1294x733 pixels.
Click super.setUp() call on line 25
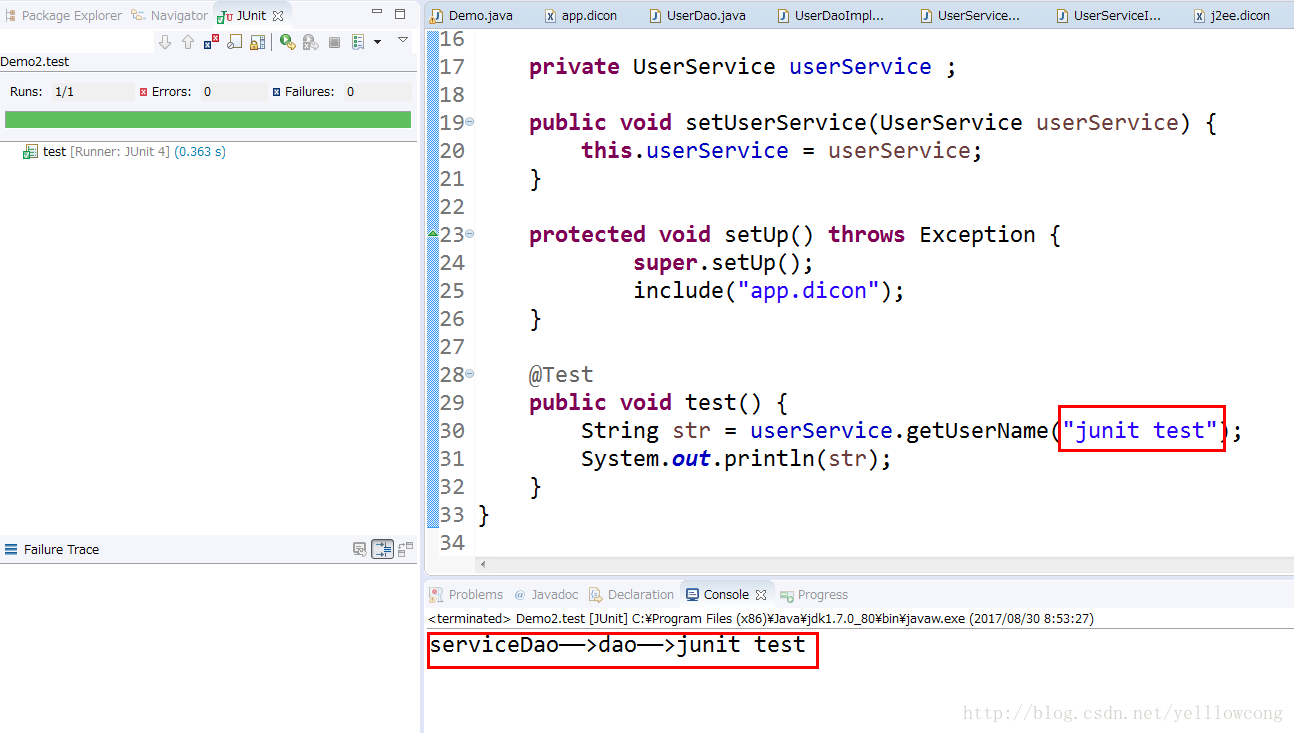point(724,263)
